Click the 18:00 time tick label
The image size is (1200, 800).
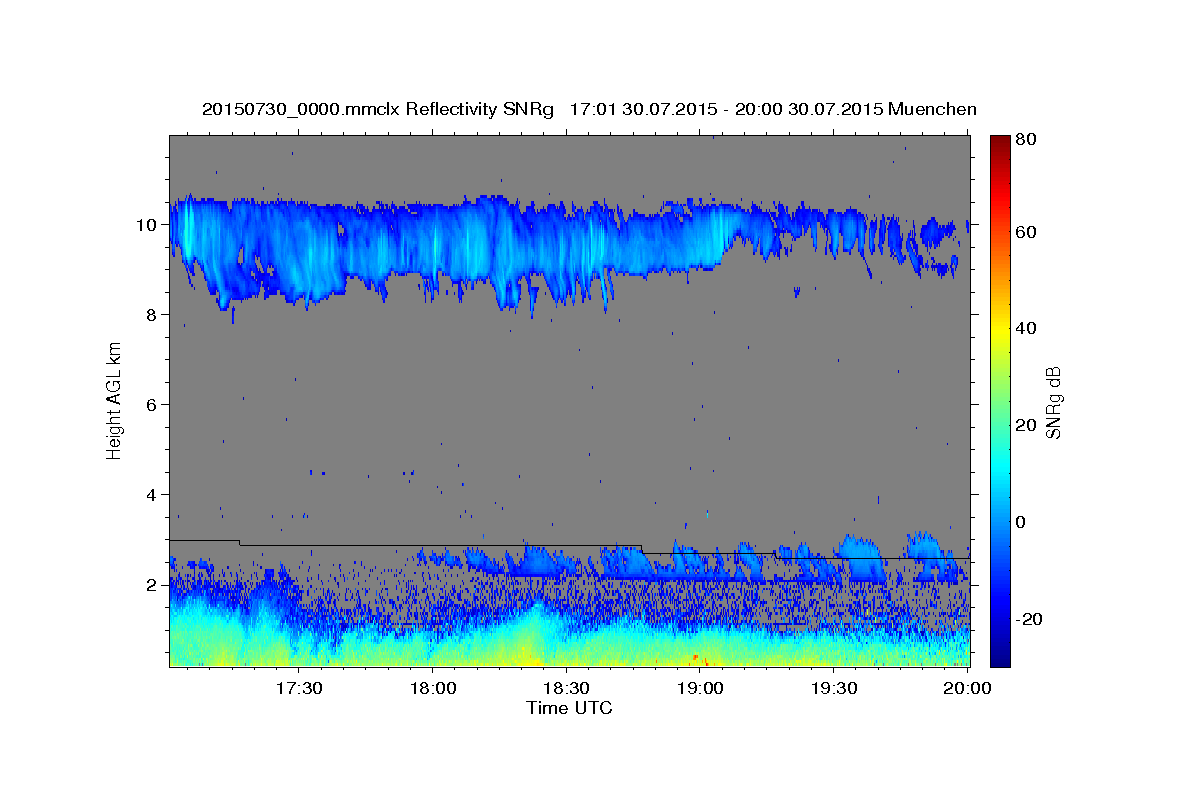pyautogui.click(x=433, y=688)
